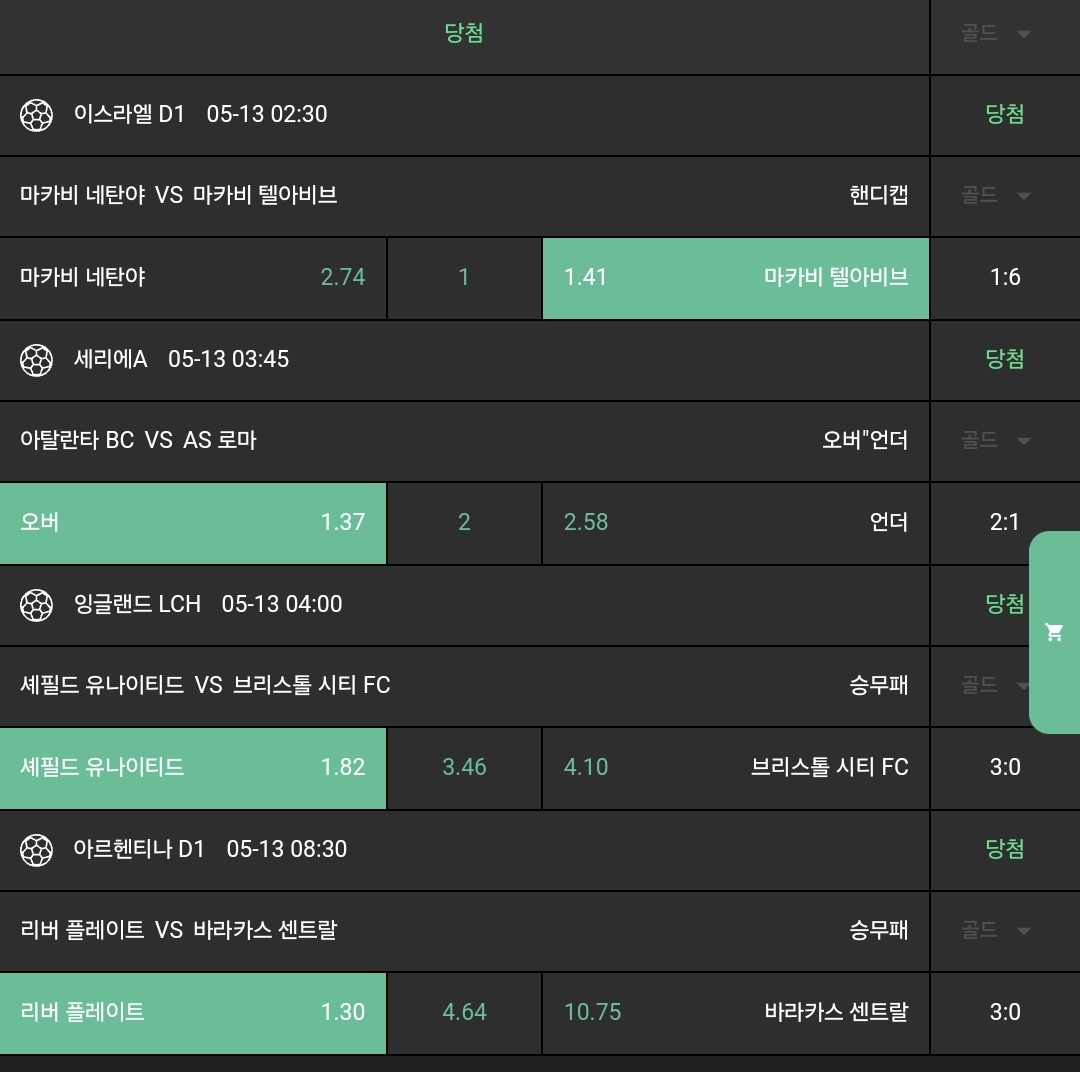Select the 바라카스 센트랄 10.75 odds cell
The width and height of the screenshot is (1080, 1072).
tap(735, 1012)
